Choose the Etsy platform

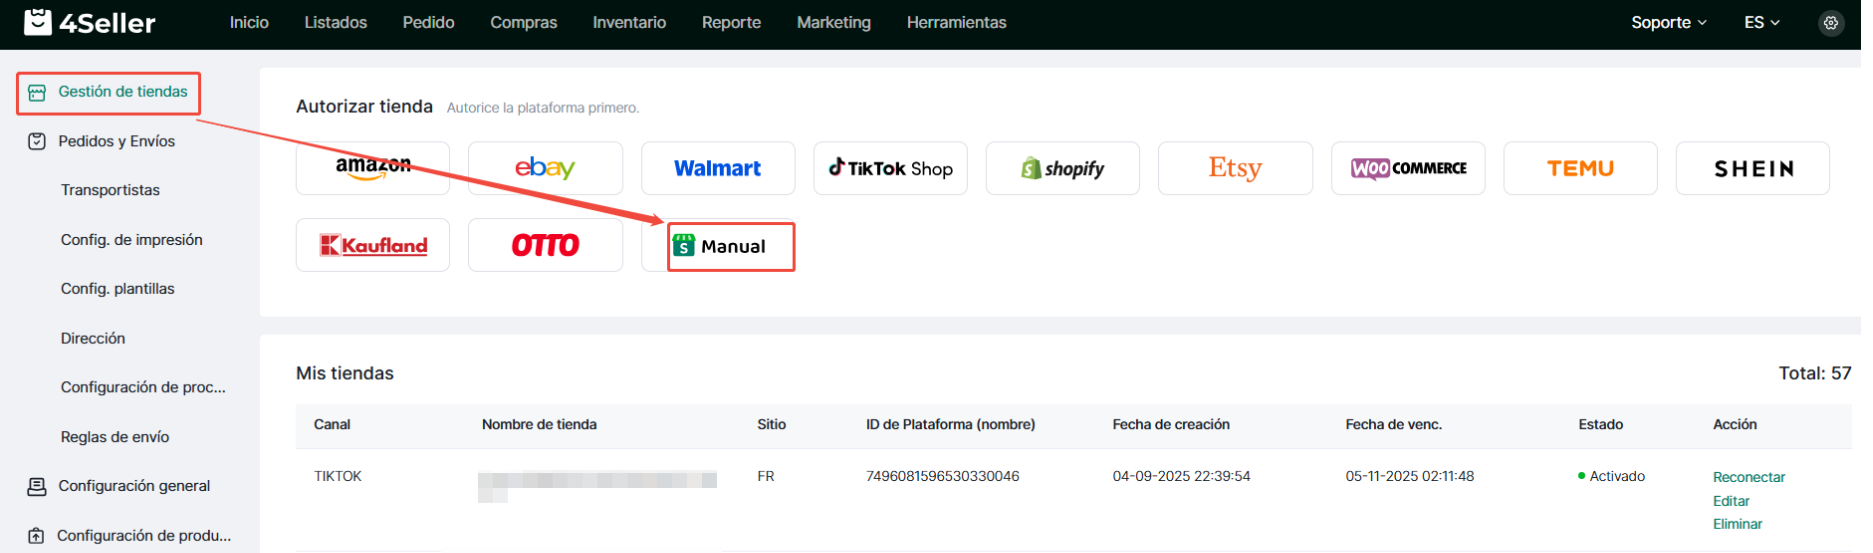(1235, 168)
